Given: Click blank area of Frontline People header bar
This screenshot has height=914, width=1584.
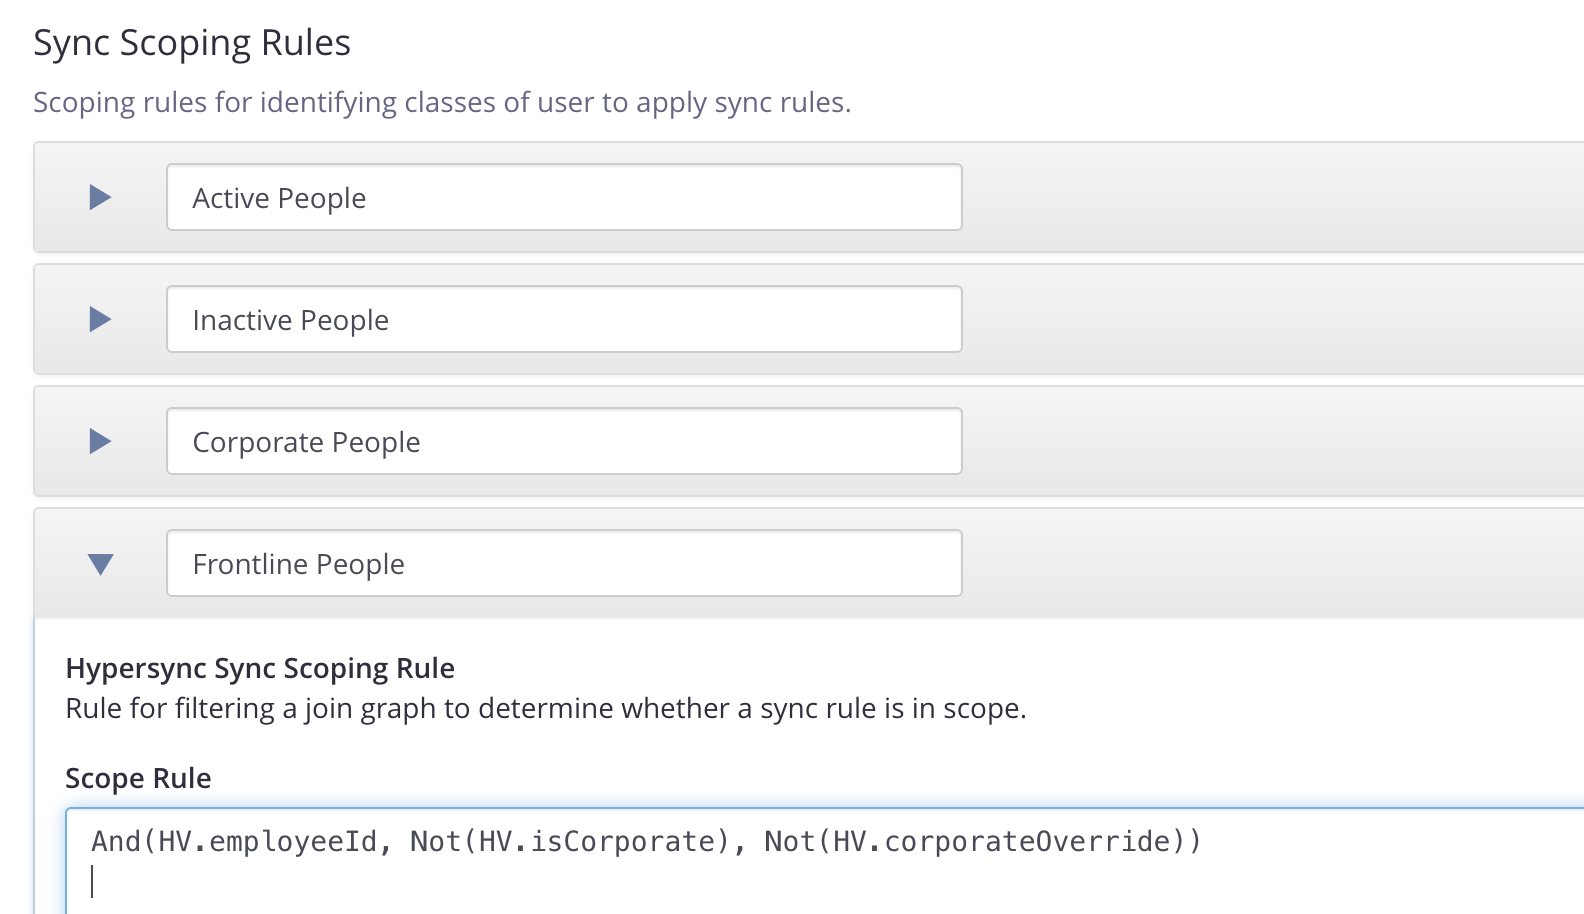Looking at the screenshot, I should 1270,563.
